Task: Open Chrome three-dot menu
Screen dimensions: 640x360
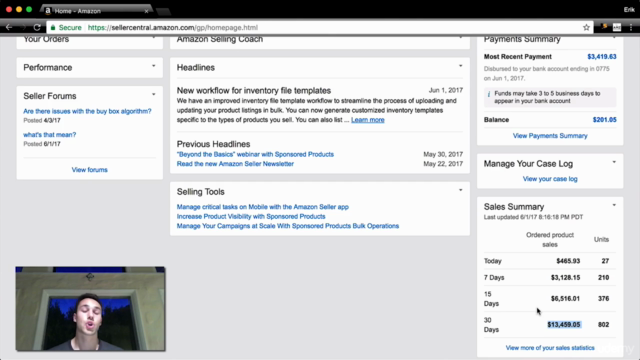Action: pyautogui.click(x=631, y=27)
